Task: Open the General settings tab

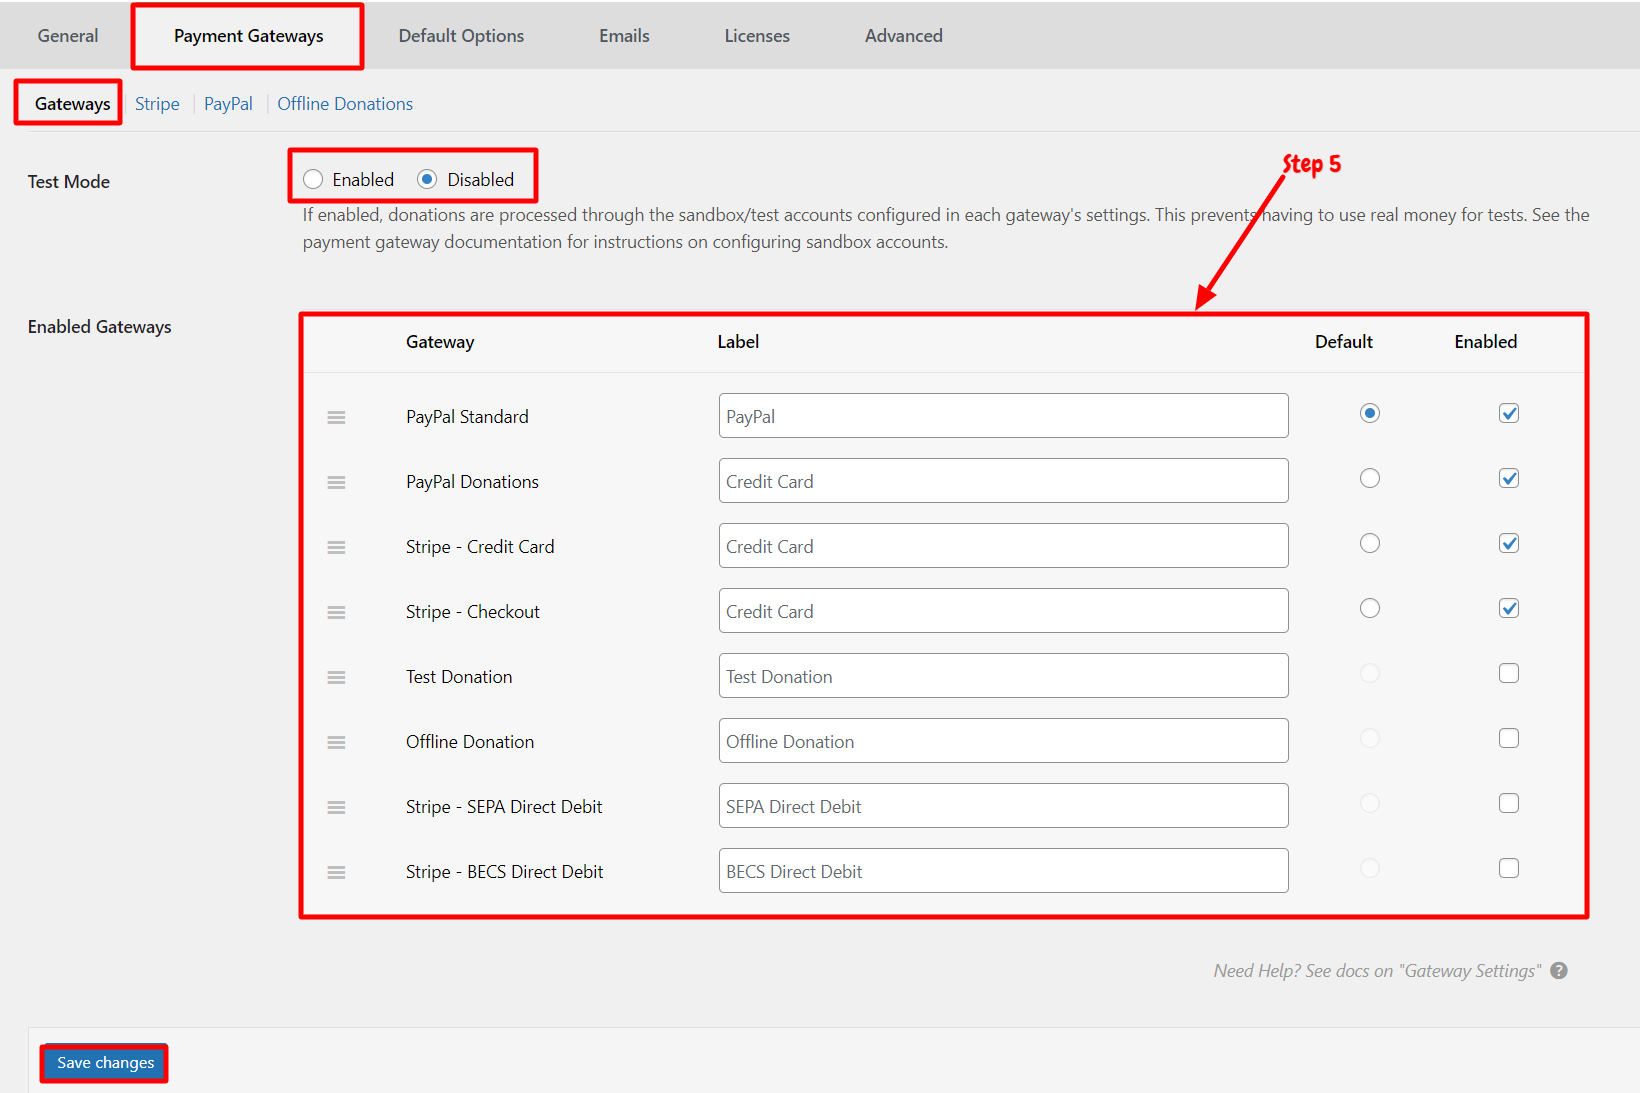Action: [x=68, y=36]
